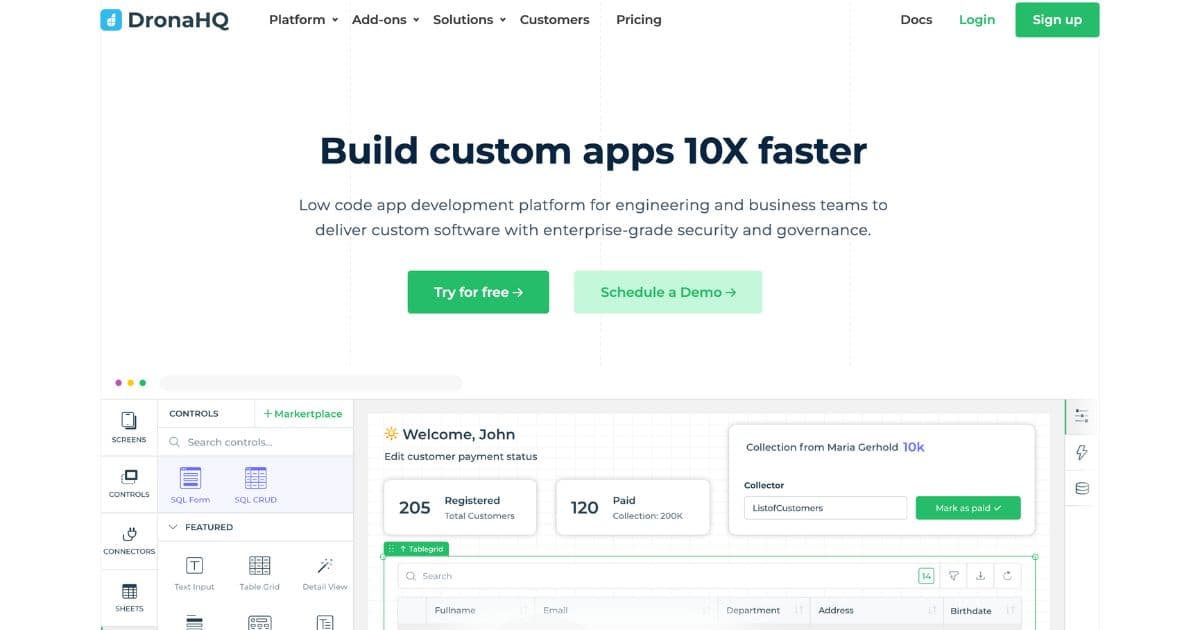Select the Table Grid control icon
The width and height of the screenshot is (1200, 630).
[x=259, y=566]
